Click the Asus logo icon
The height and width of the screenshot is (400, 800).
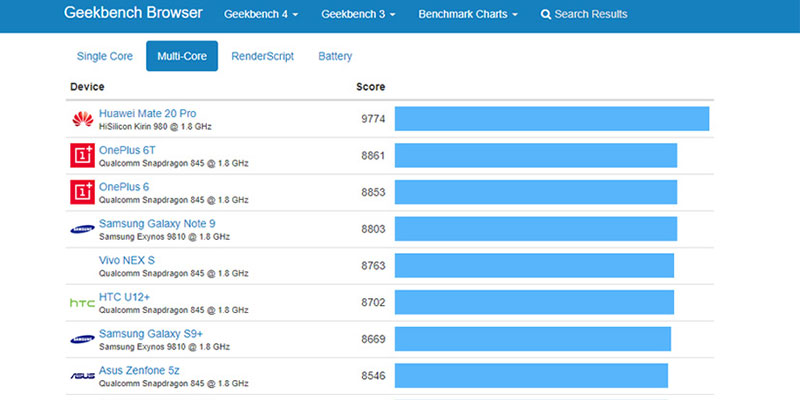pos(83,376)
